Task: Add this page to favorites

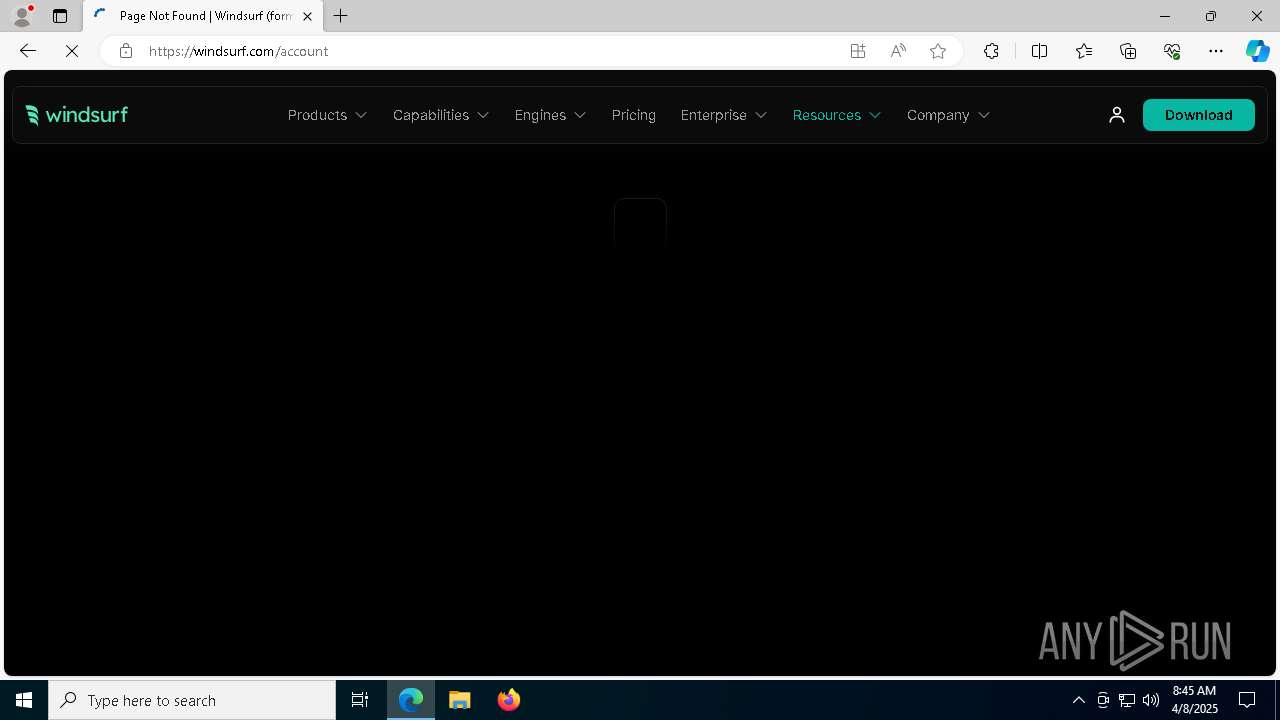Action: [x=938, y=51]
